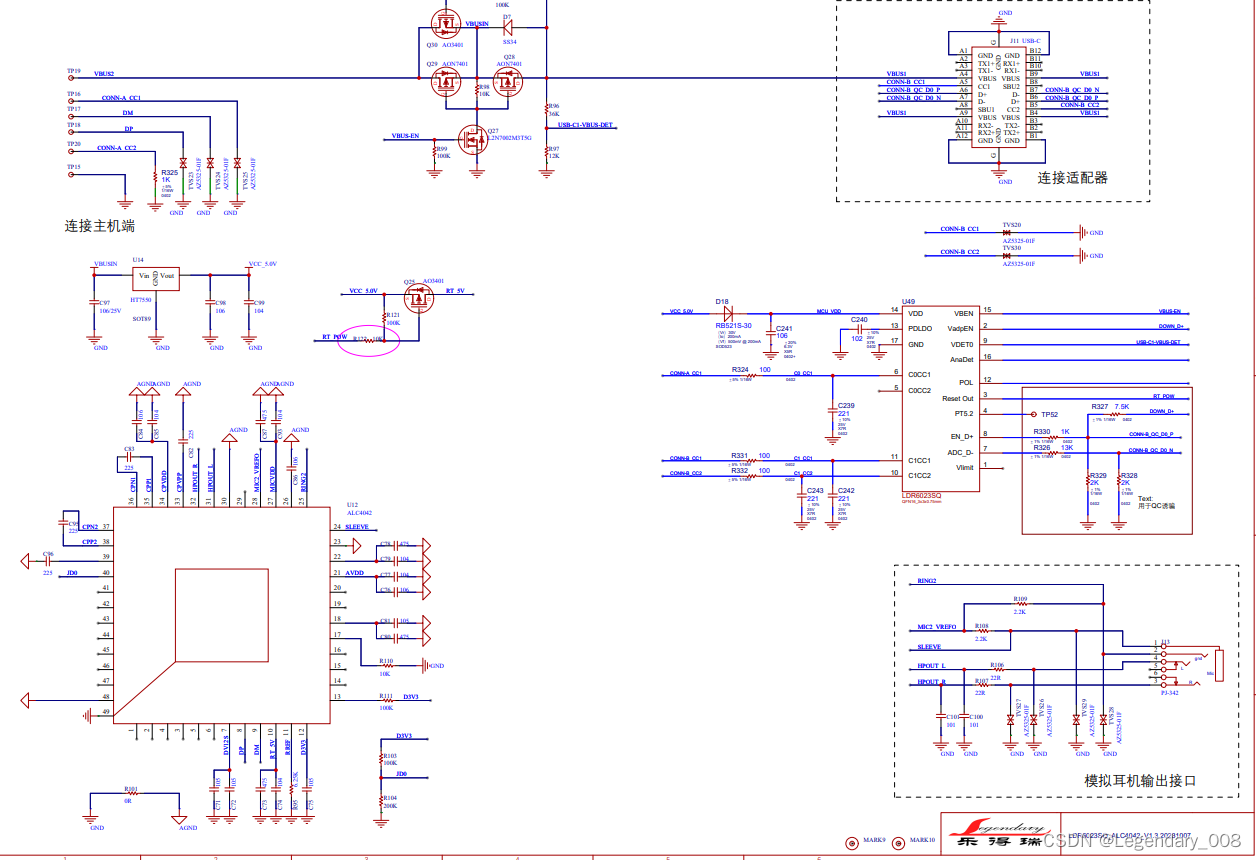Click the HPOUT_L label in headphone section

point(931,665)
